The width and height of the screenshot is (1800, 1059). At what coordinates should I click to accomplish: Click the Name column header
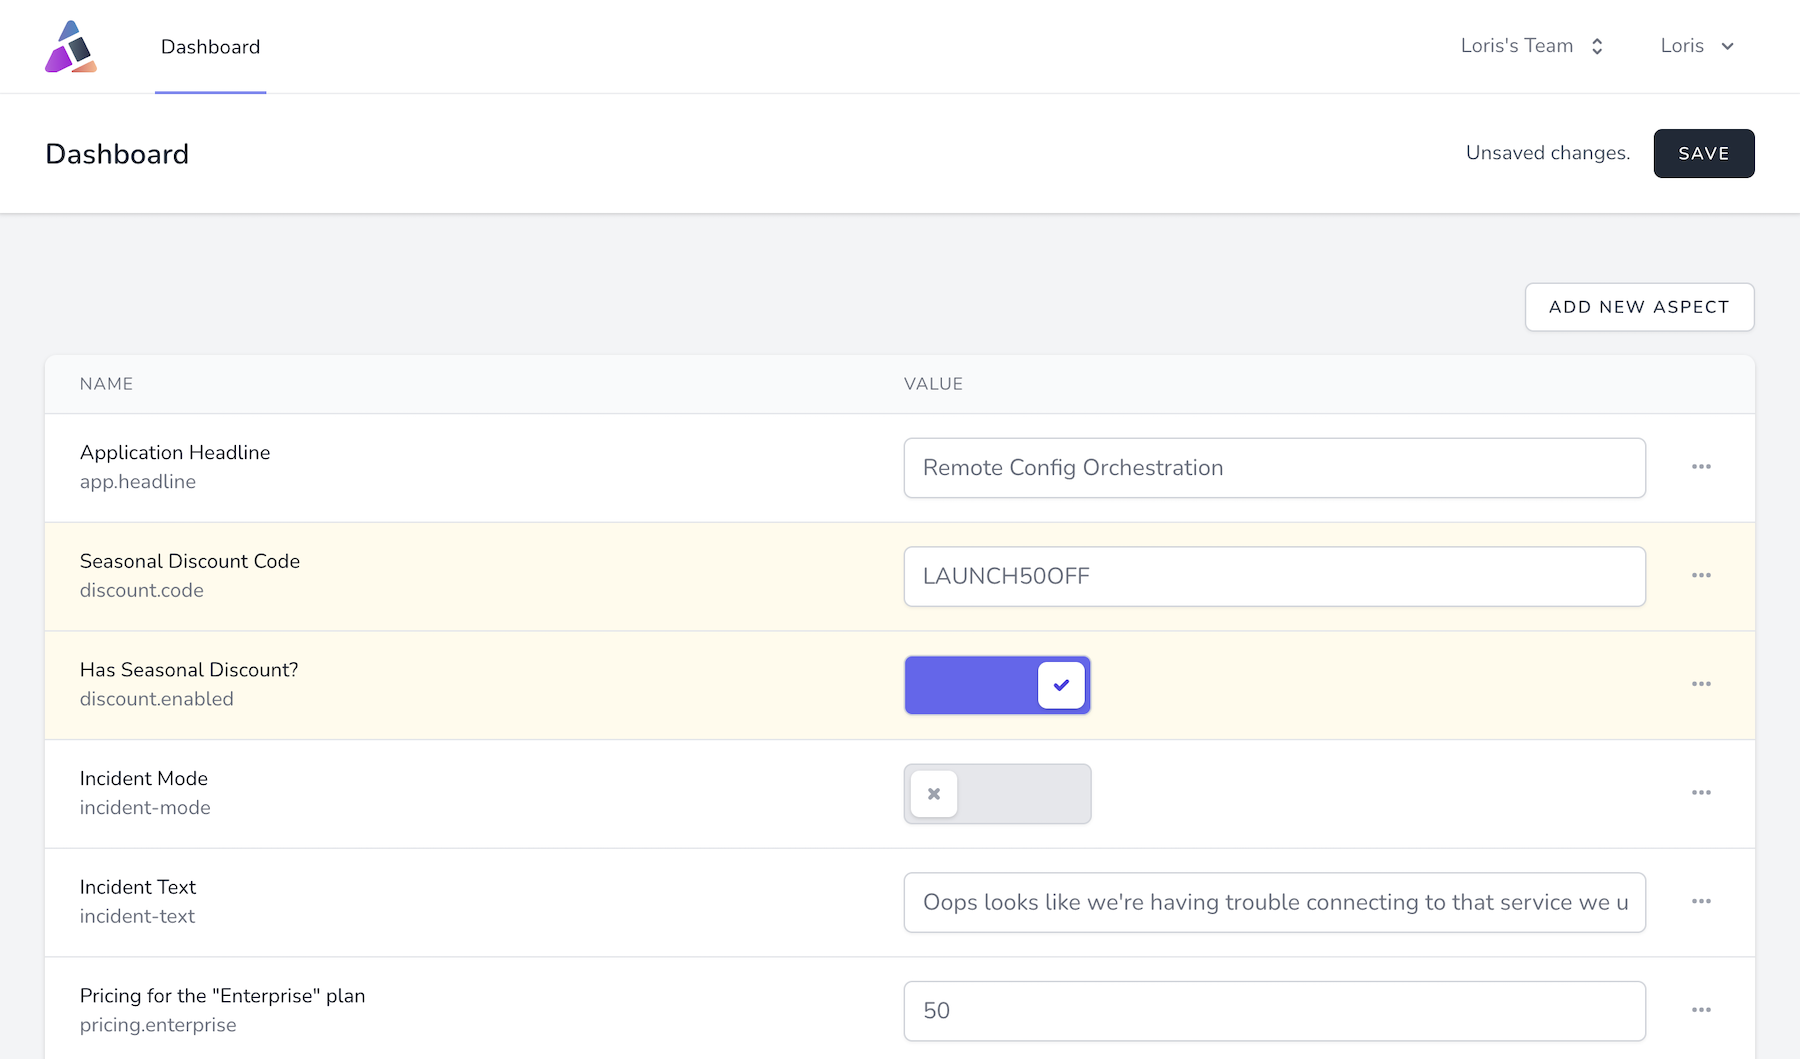point(106,384)
